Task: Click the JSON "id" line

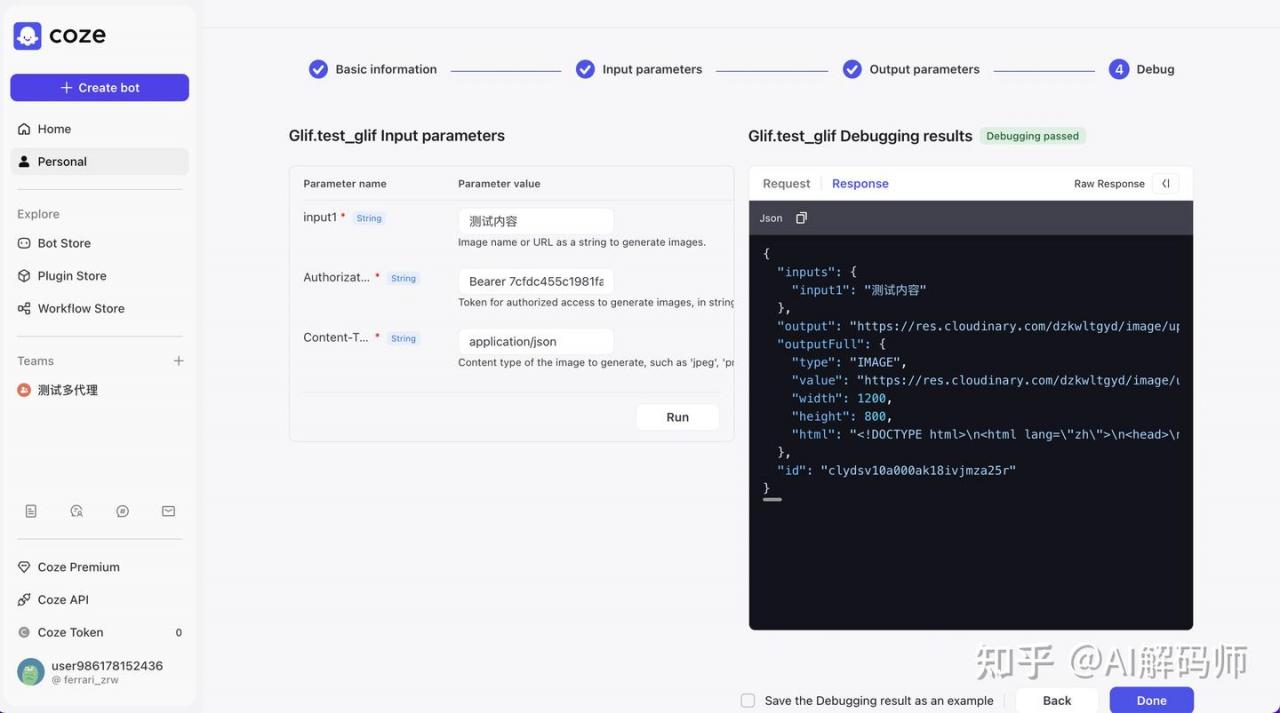Action: [896, 470]
